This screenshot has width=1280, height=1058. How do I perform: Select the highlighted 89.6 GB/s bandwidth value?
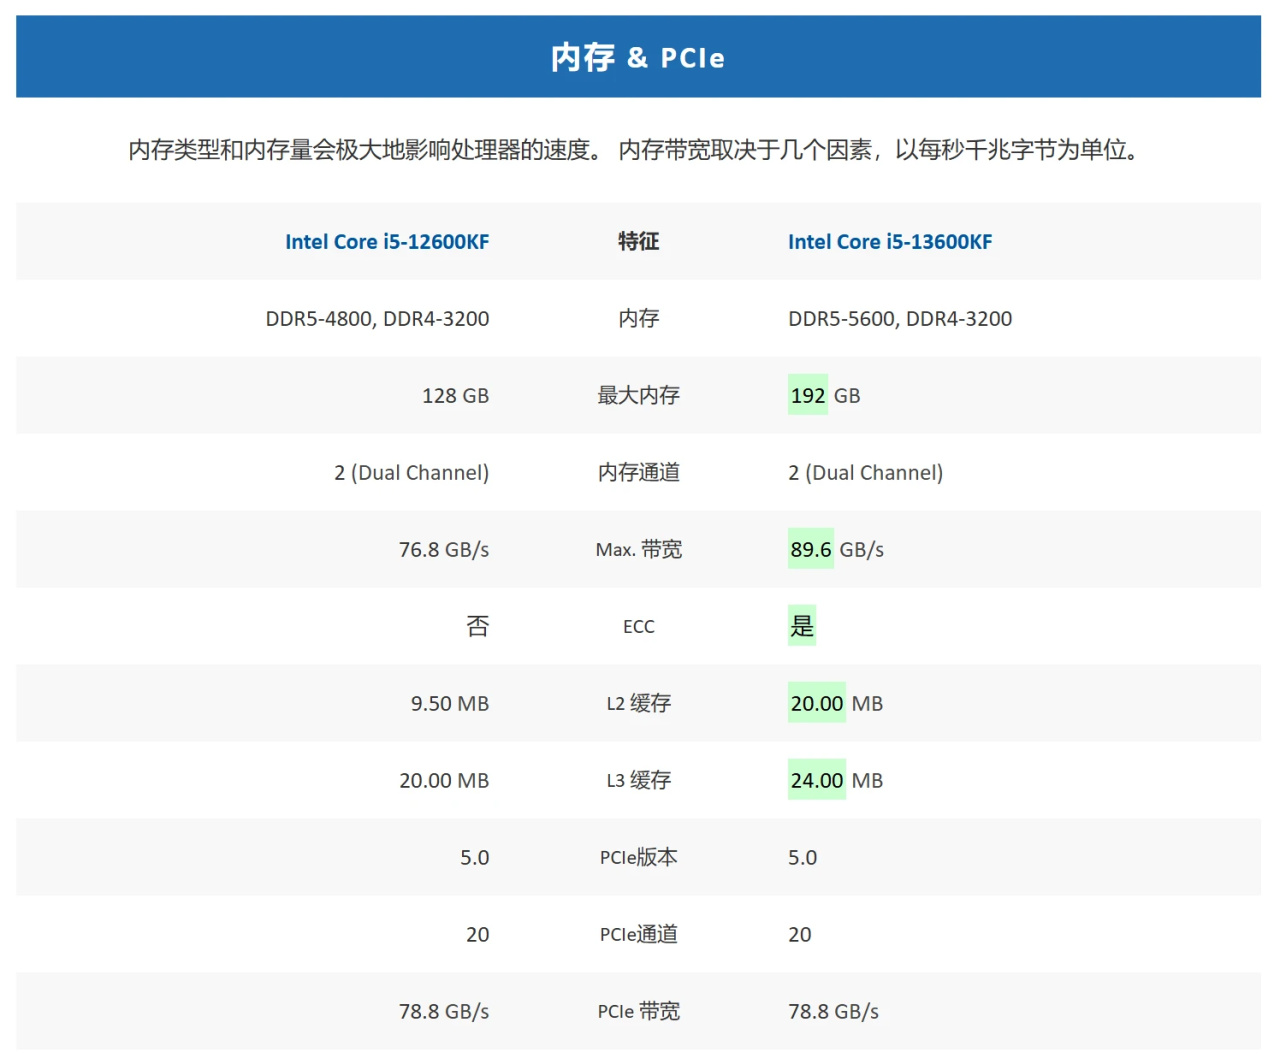click(811, 550)
